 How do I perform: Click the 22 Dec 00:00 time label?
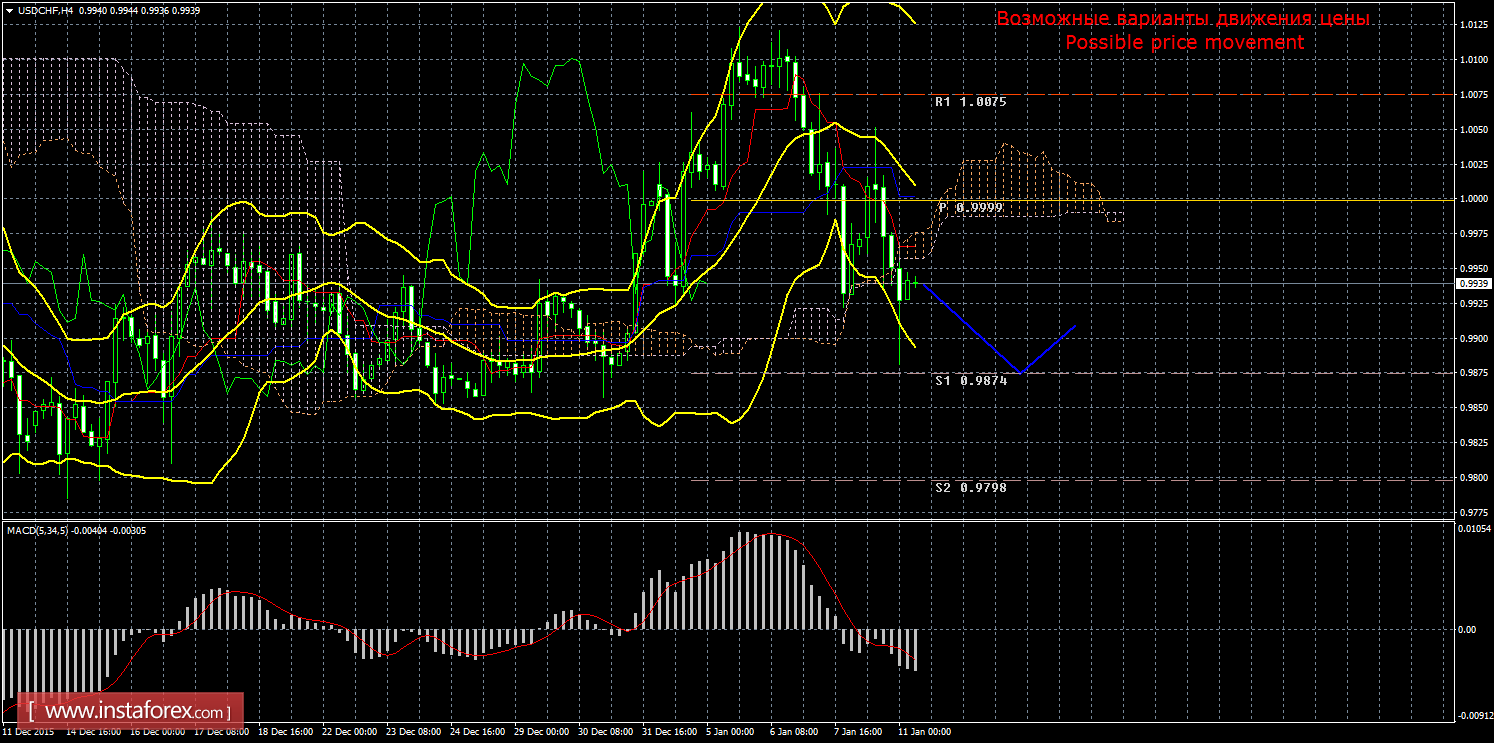tap(348, 732)
